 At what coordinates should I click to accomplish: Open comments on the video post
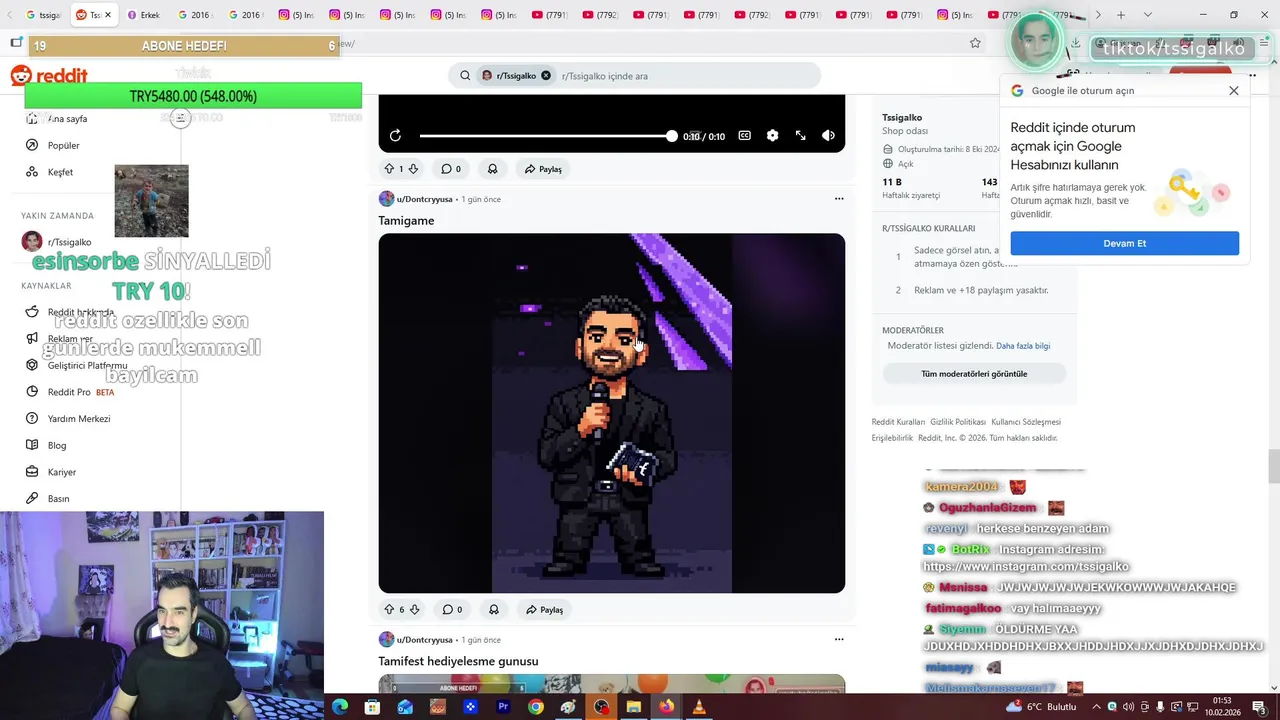(x=451, y=169)
